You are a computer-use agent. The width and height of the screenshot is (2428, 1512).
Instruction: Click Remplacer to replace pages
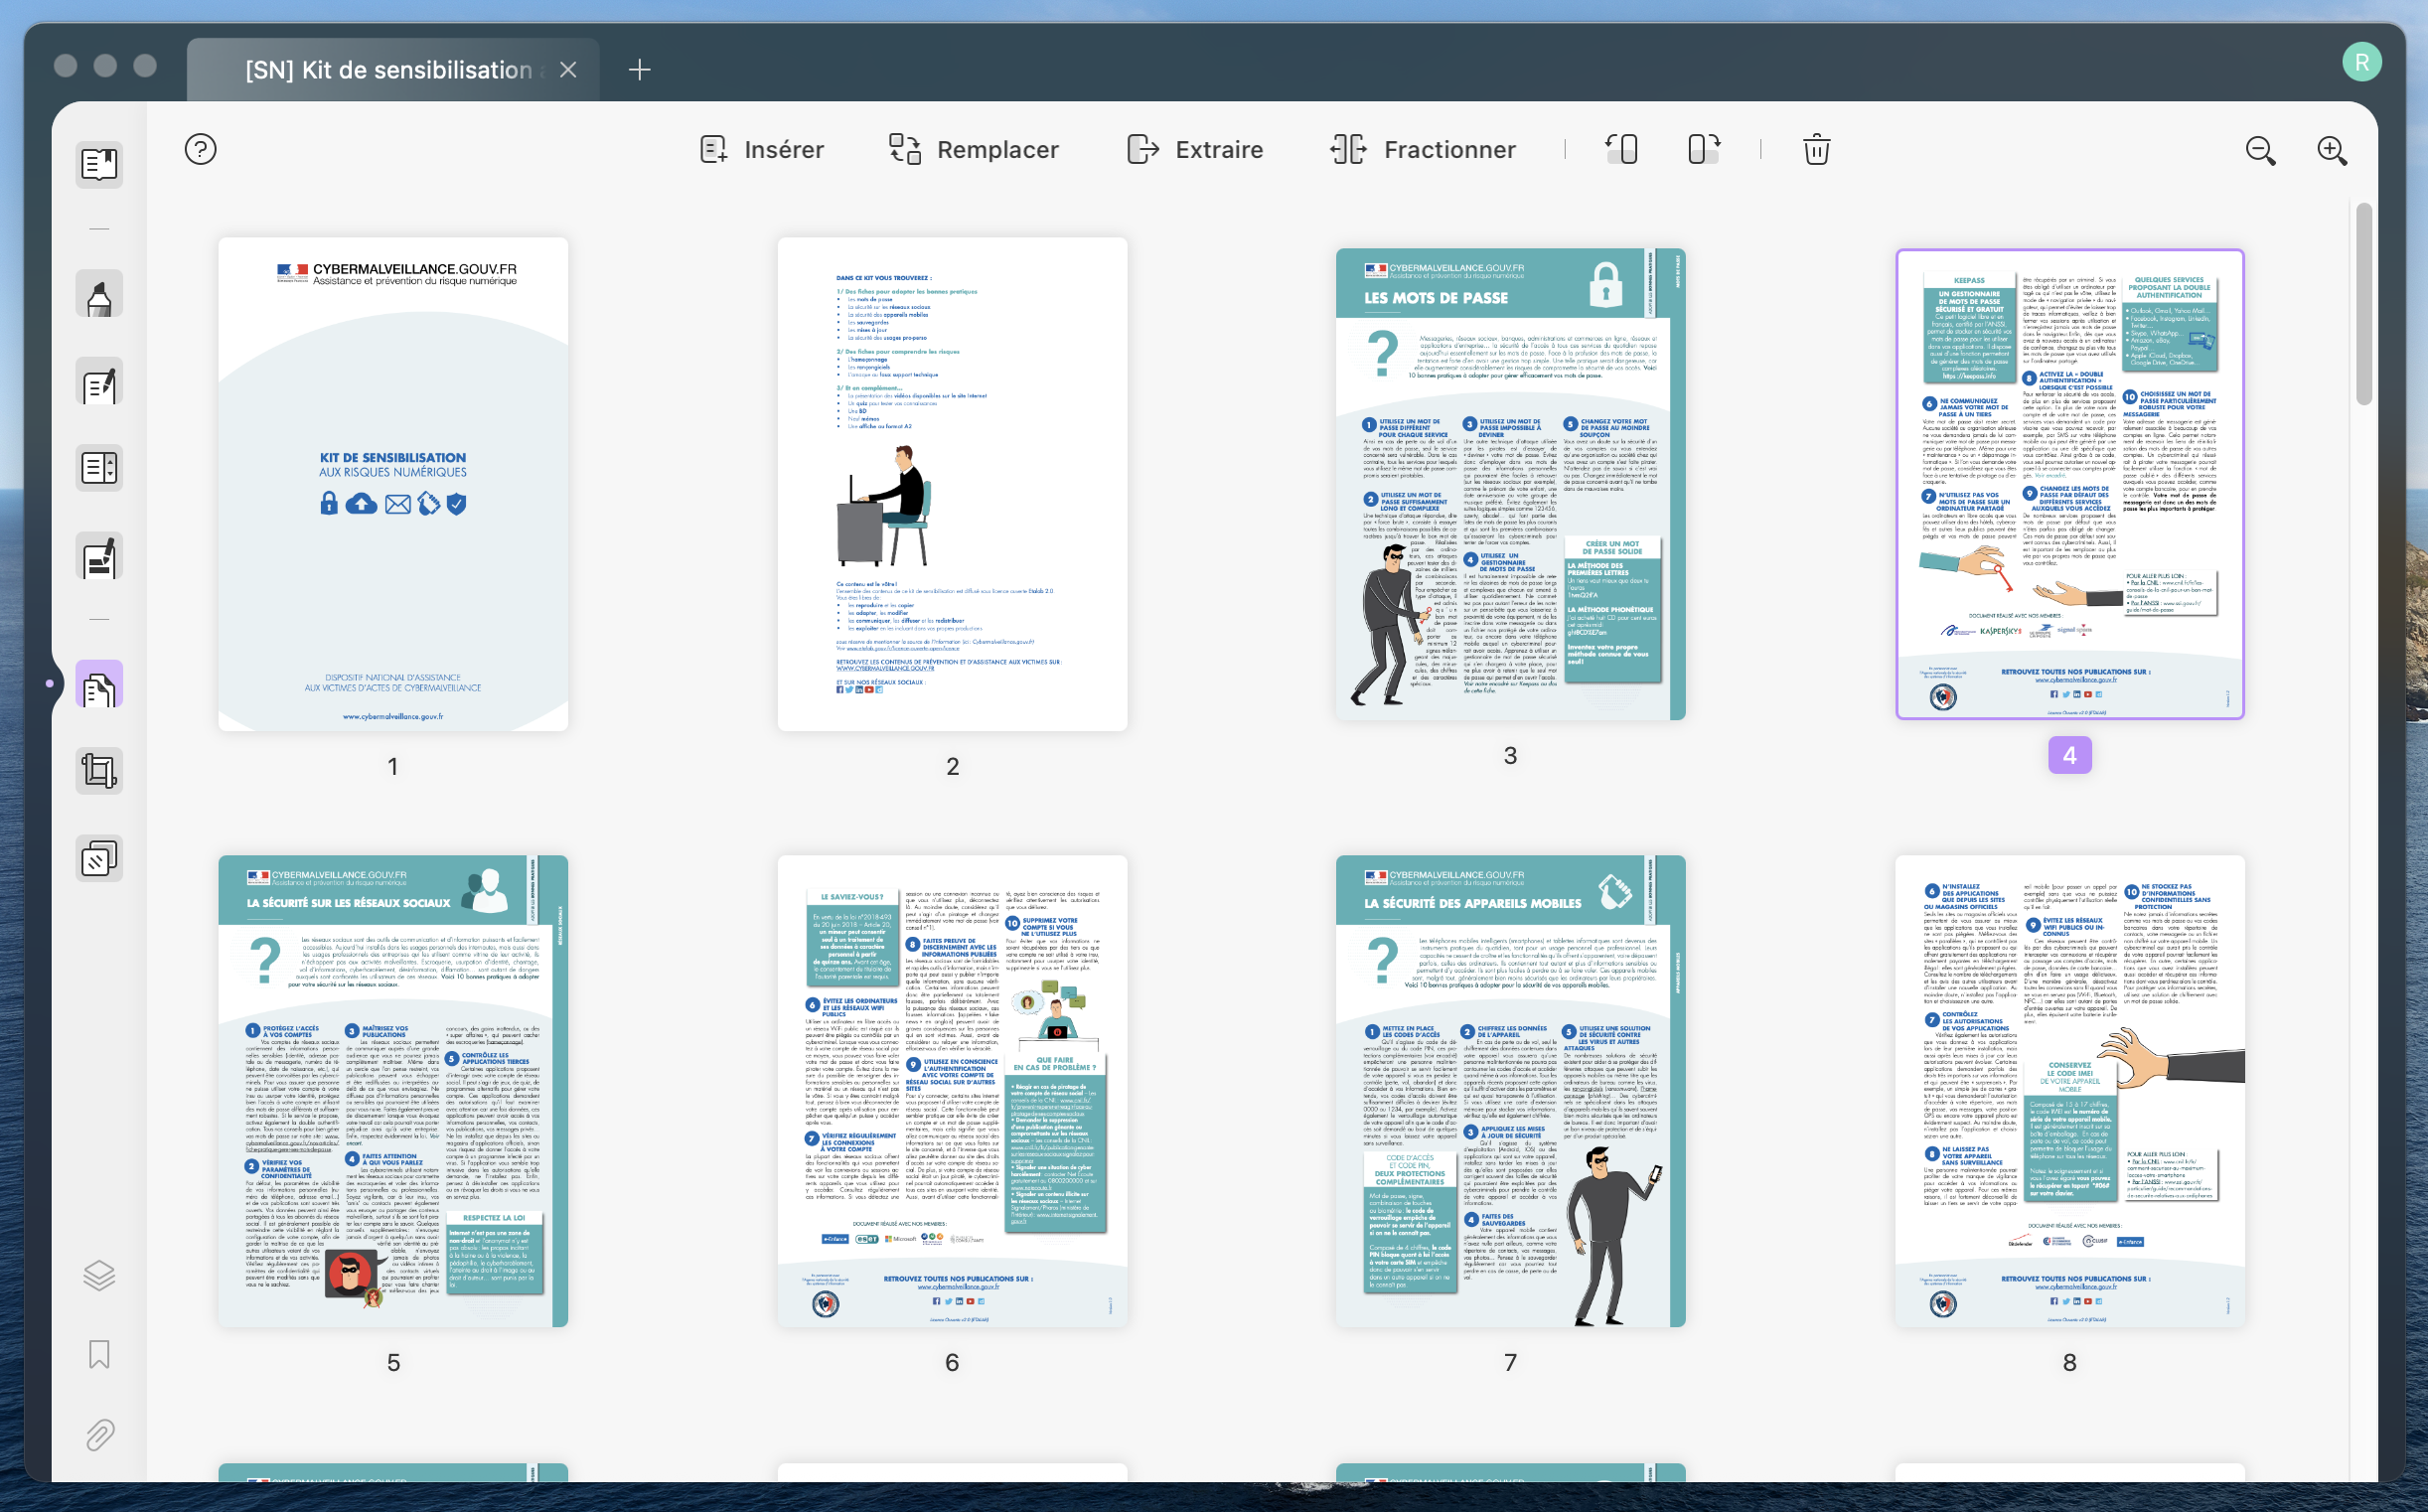[x=974, y=150]
